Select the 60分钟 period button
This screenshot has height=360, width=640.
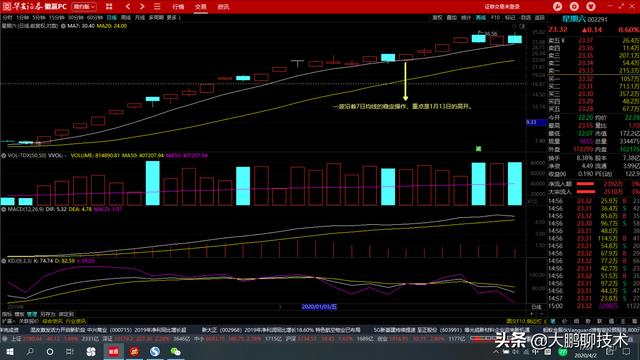tap(95, 18)
